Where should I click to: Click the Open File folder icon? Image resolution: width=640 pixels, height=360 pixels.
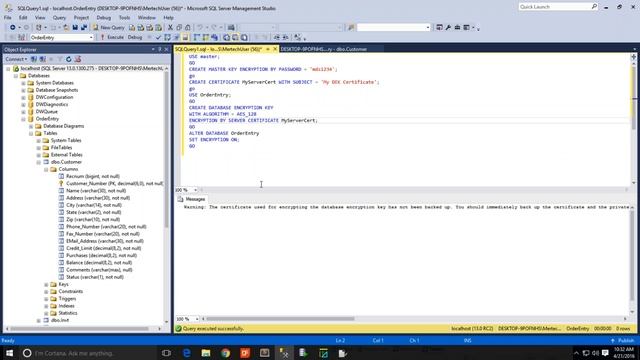[66, 27]
